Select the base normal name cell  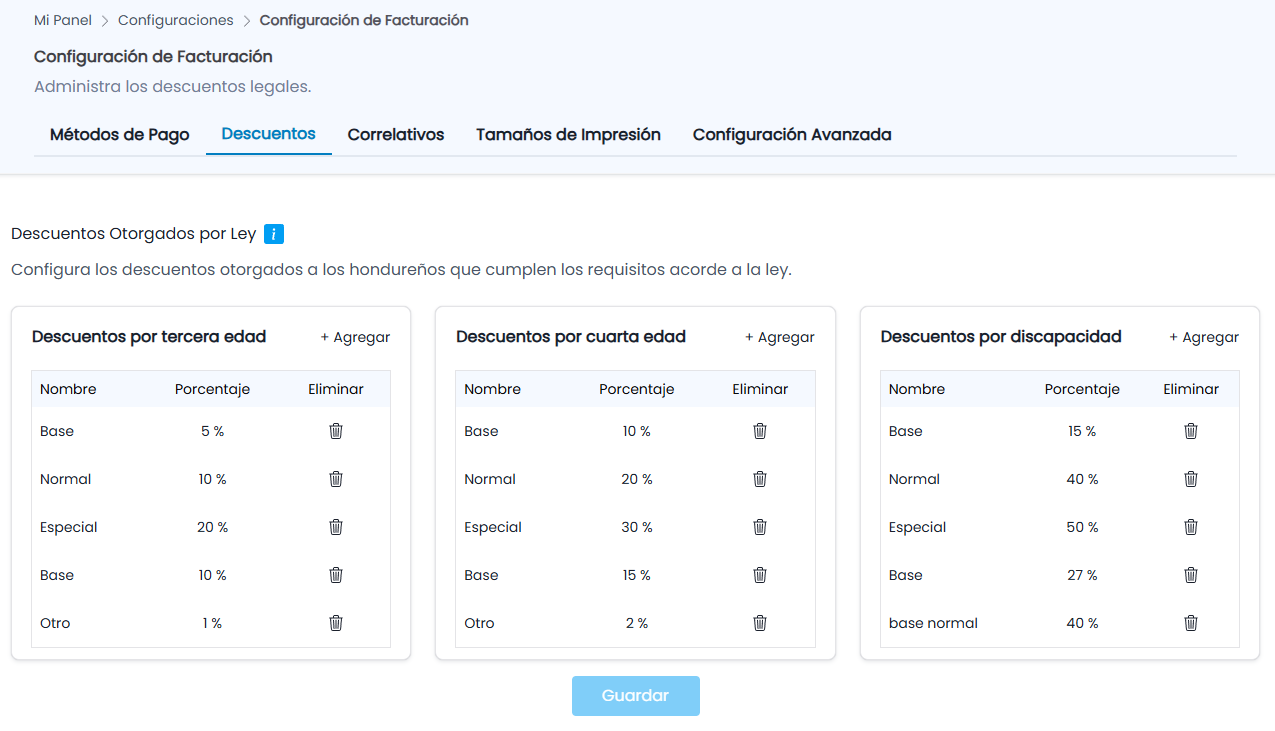[x=933, y=623]
